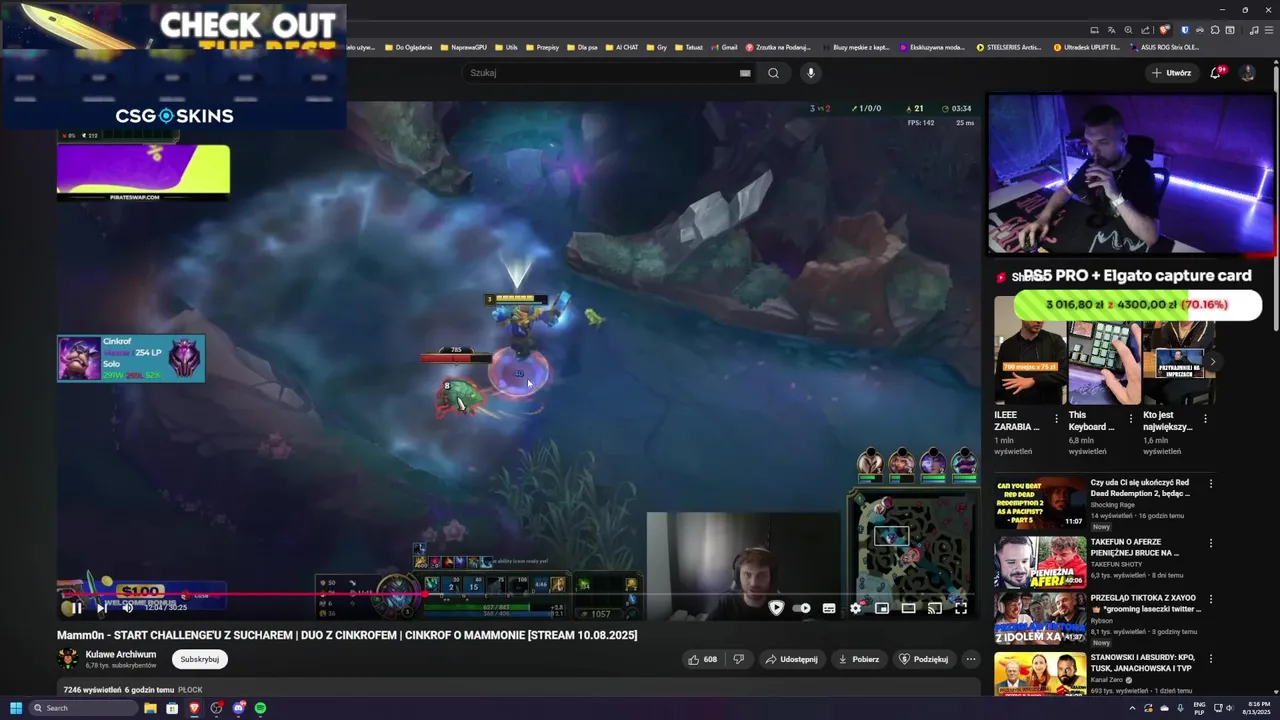Toggle the autoplay switch in player
Viewport: 1280px width, 720px height.
pos(801,608)
